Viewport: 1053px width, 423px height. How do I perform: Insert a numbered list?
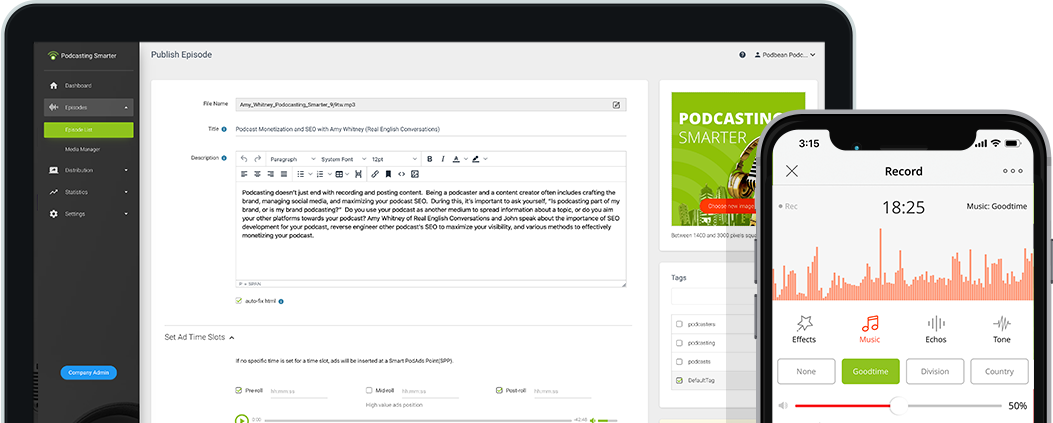(320, 174)
